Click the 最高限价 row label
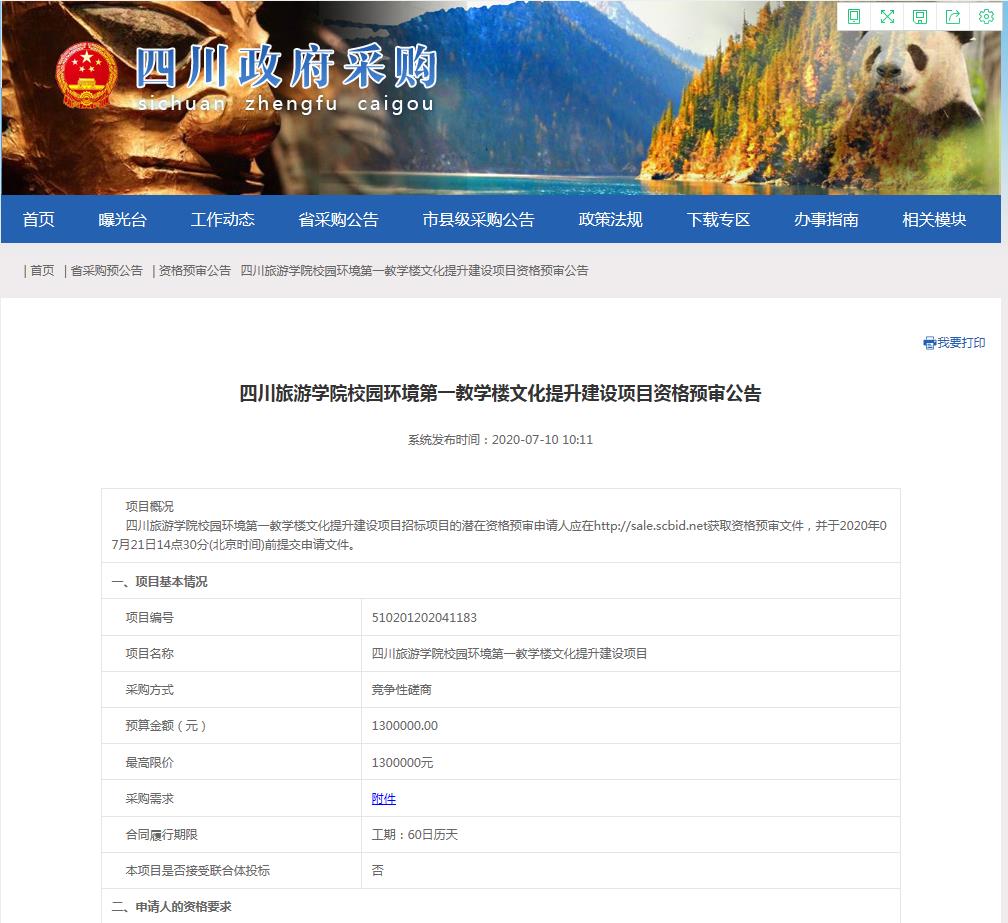The image size is (1008, 923). (149, 763)
